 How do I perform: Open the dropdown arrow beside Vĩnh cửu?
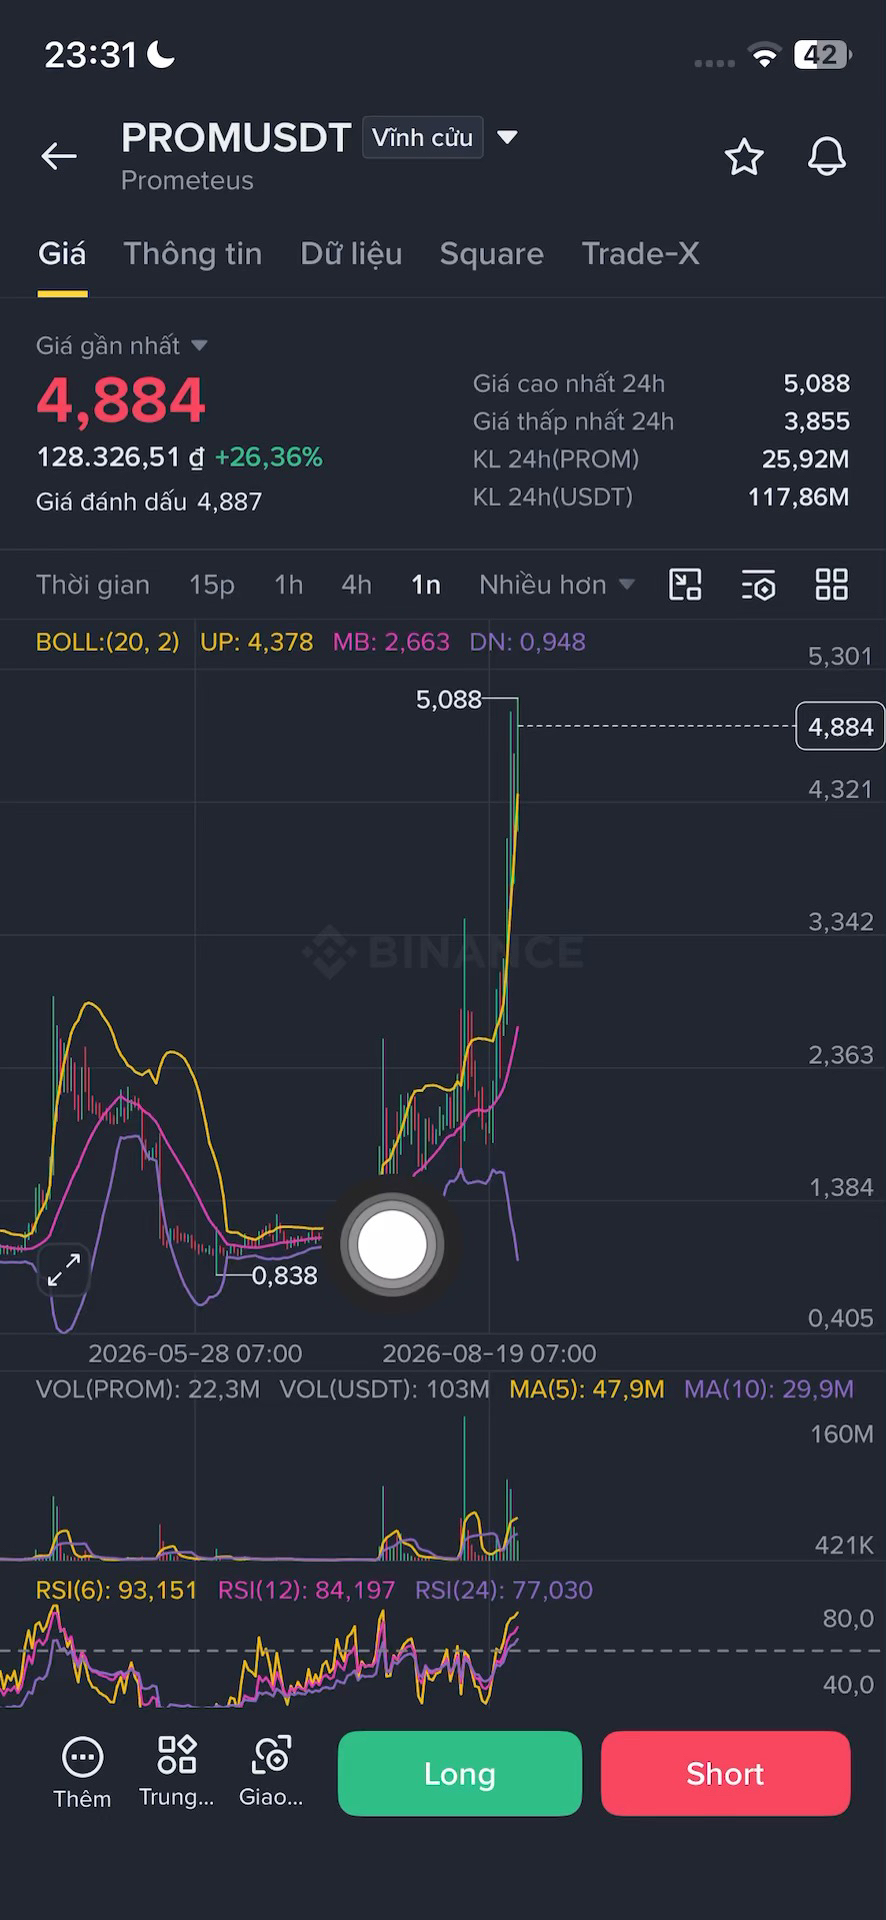[508, 137]
